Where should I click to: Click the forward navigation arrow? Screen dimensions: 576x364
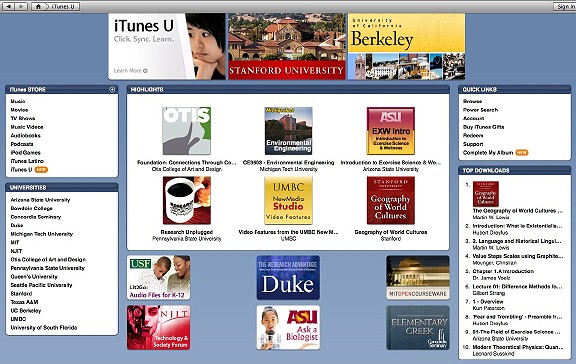click(x=21, y=6)
